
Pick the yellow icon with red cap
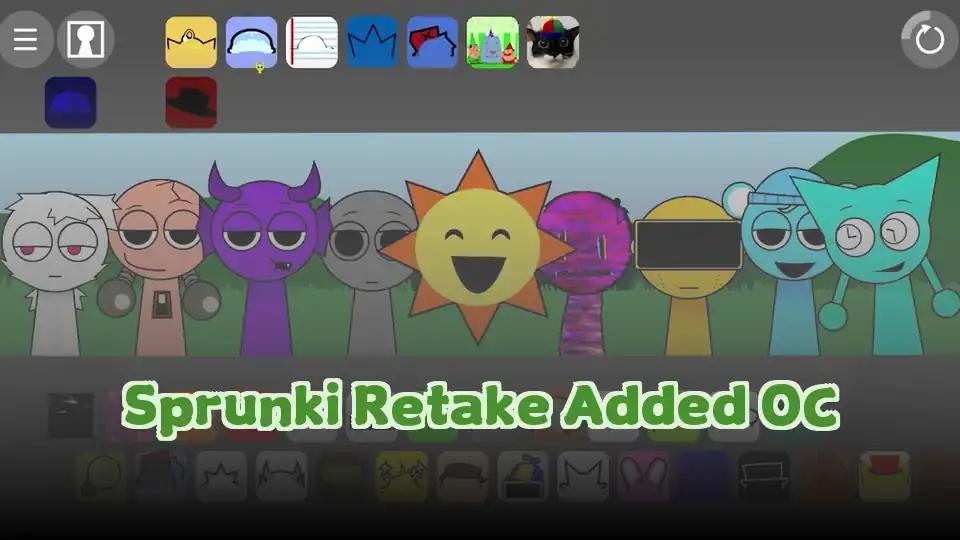(884, 476)
